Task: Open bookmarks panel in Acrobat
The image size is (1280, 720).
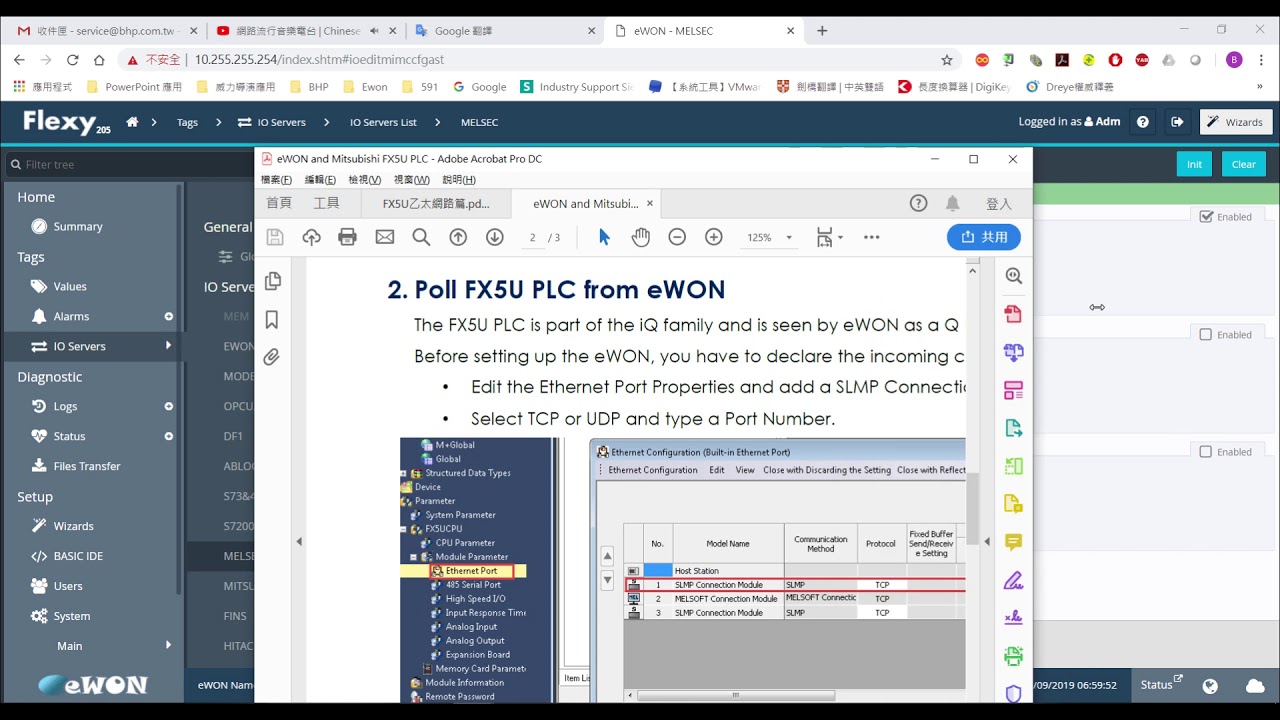Action: [x=271, y=319]
